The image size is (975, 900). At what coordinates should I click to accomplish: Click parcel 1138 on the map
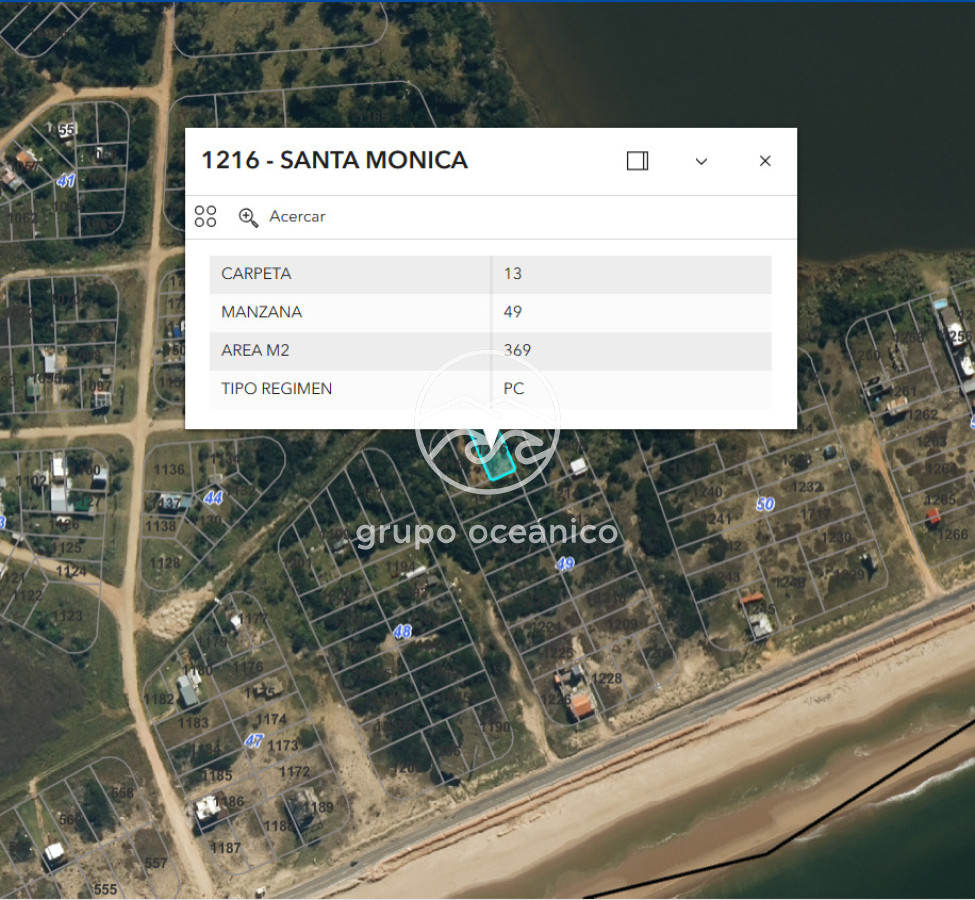160,527
